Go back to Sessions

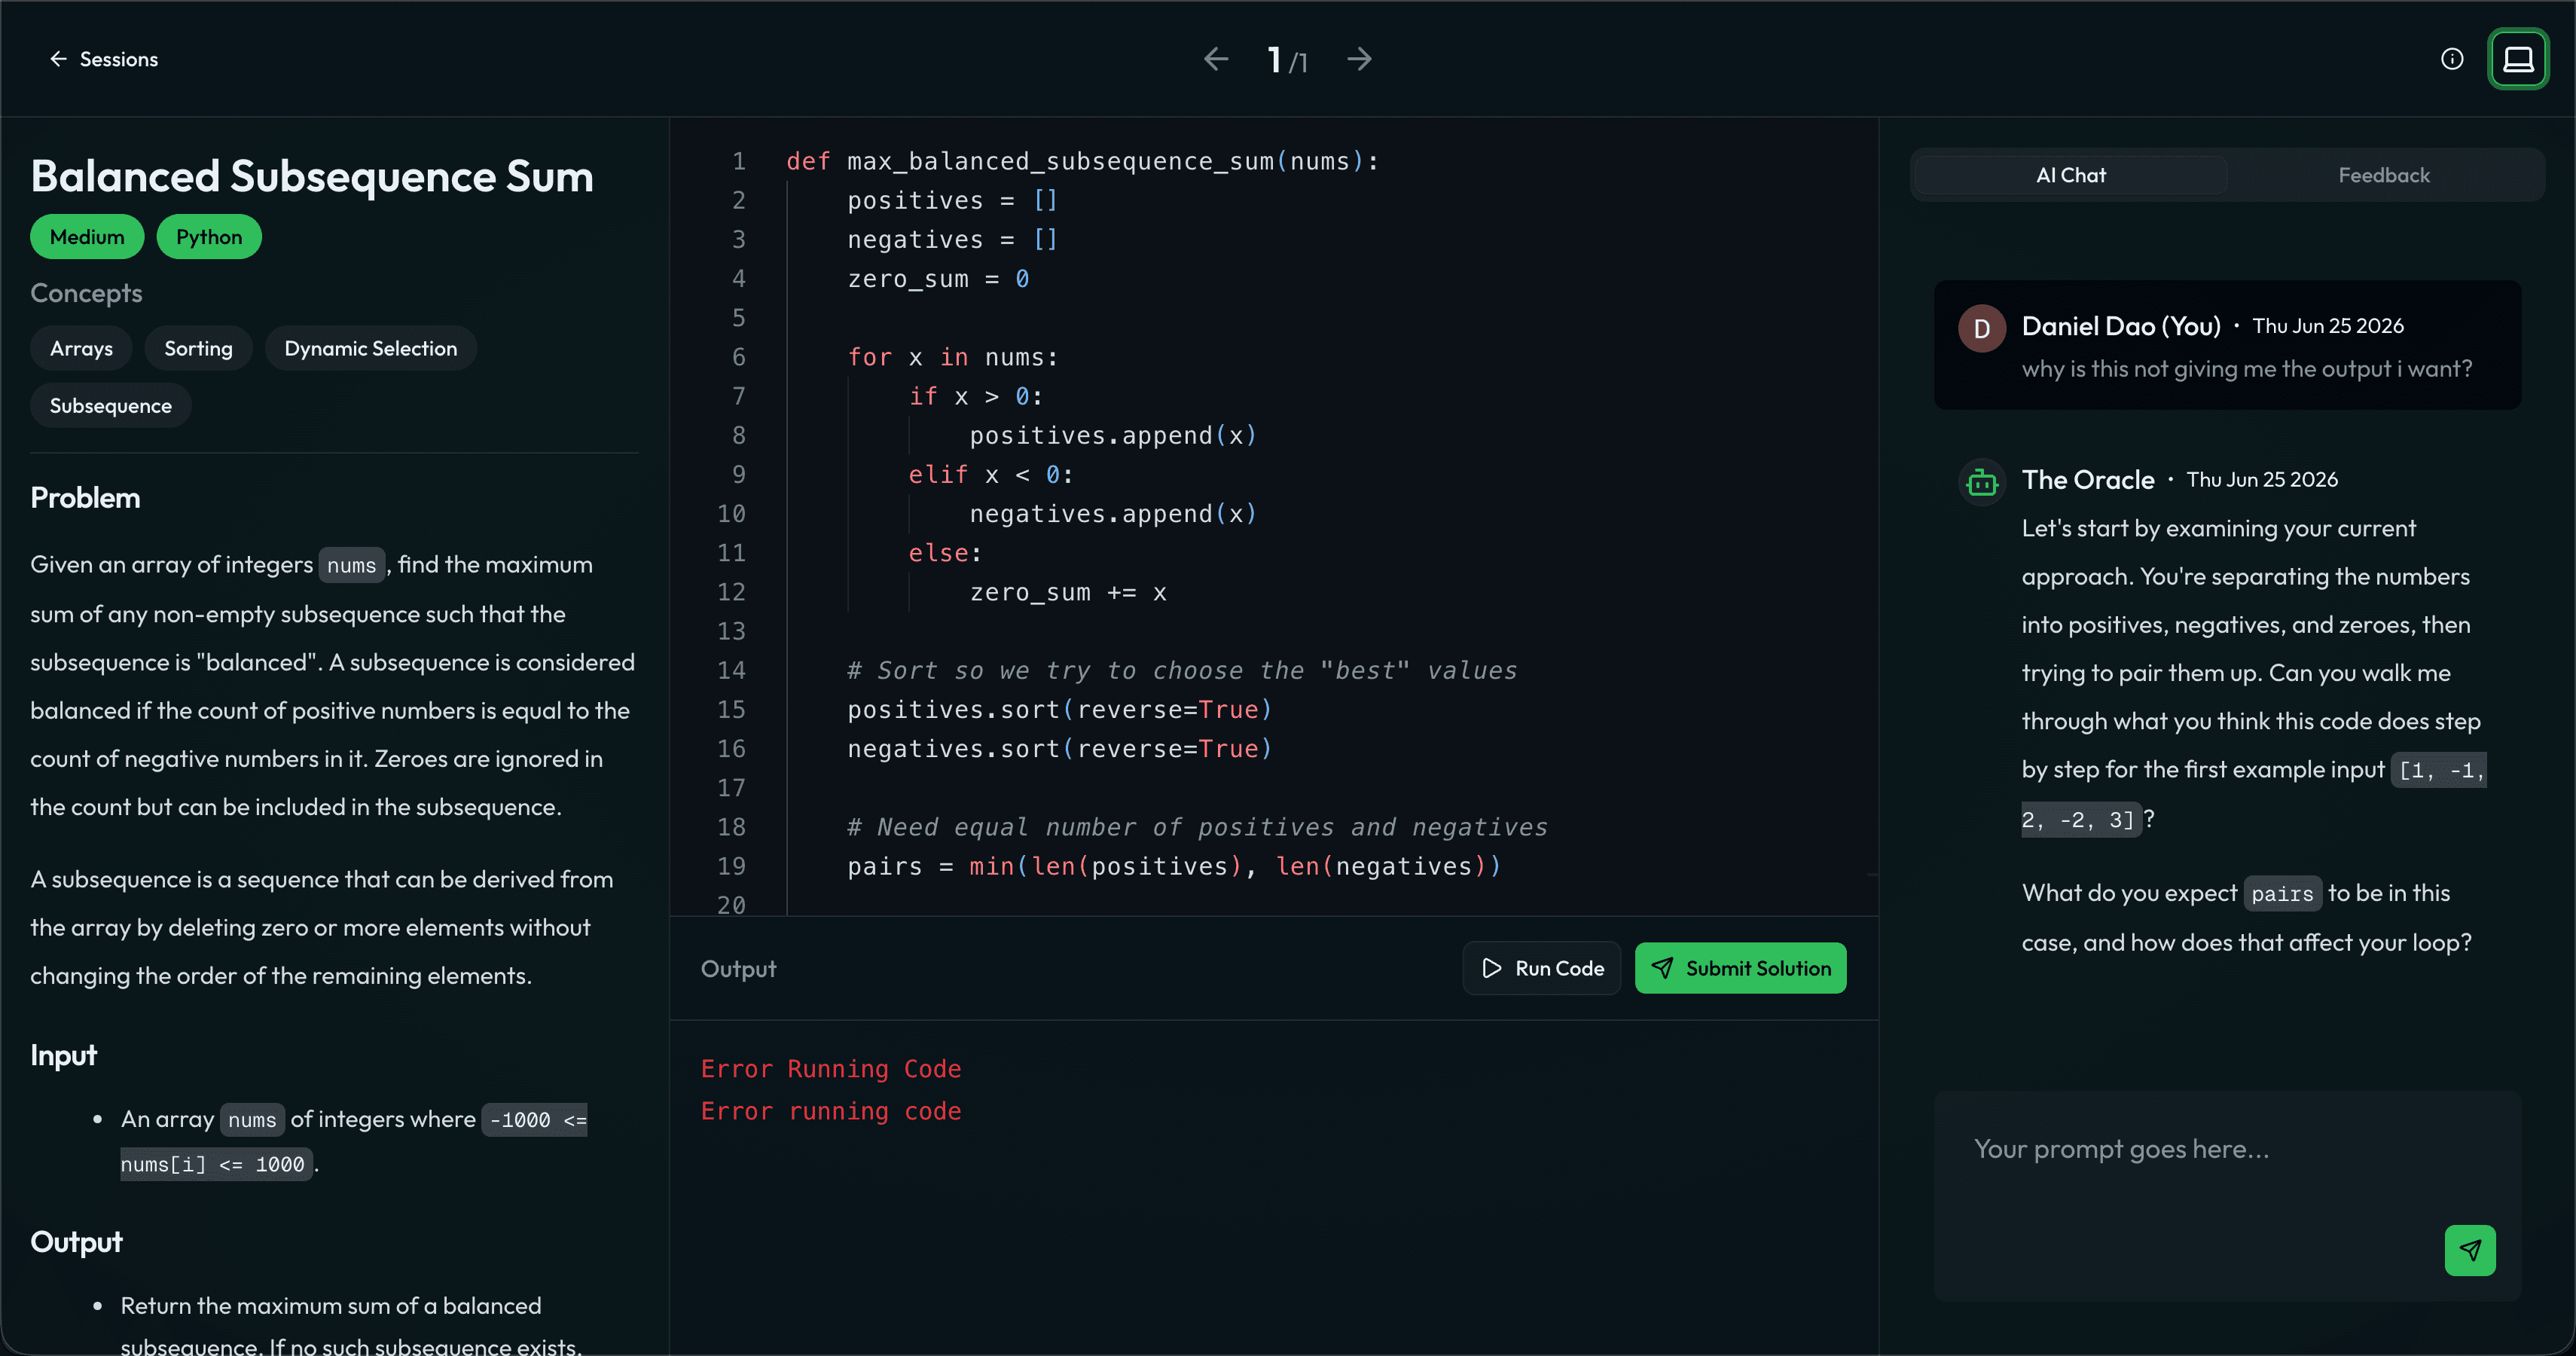[x=103, y=59]
